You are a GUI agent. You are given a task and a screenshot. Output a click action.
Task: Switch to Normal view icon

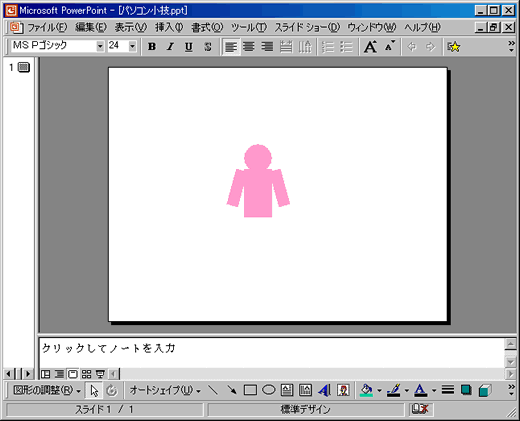(45, 374)
